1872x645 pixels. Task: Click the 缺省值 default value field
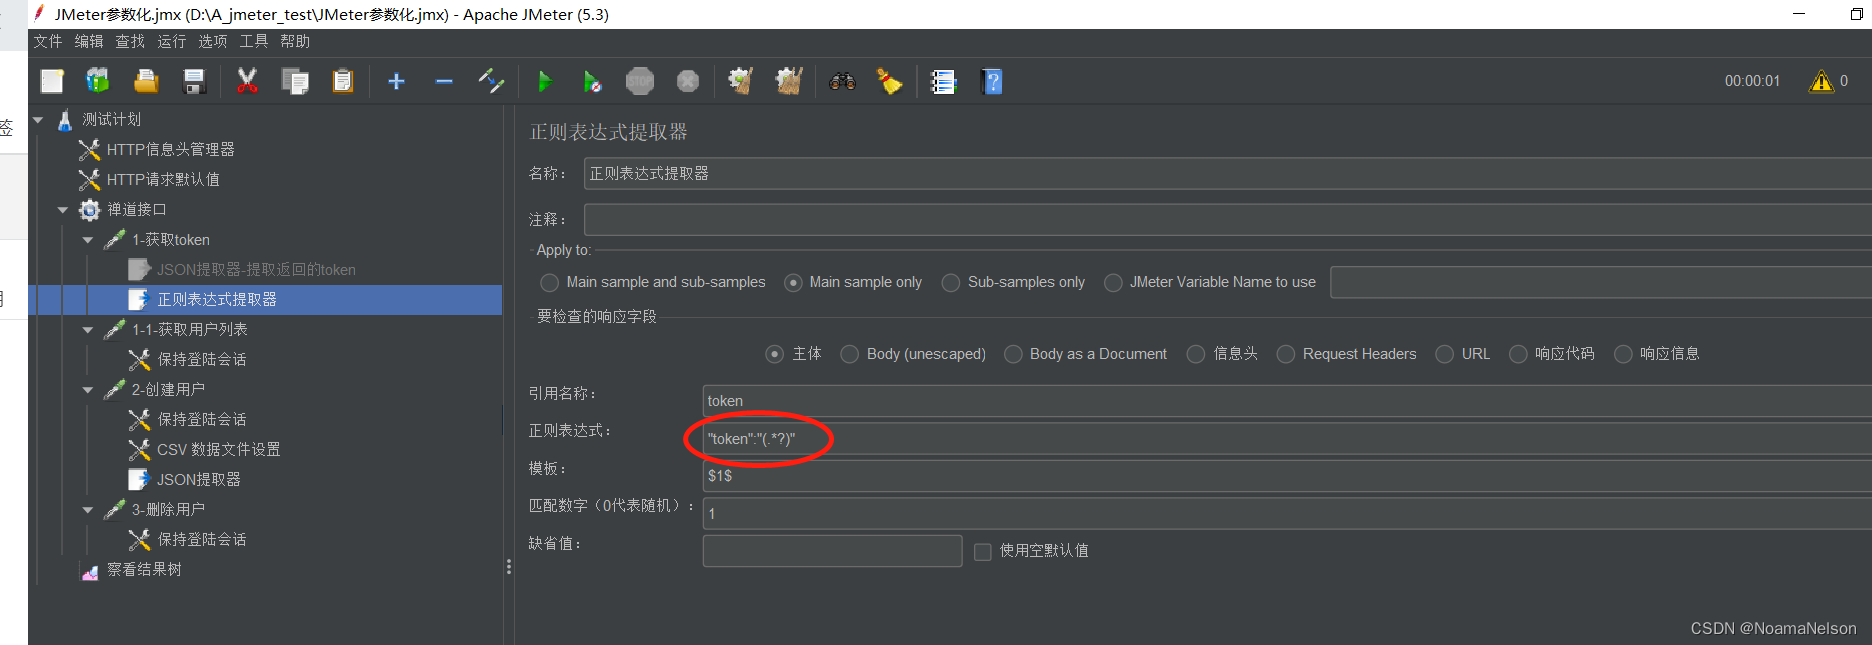tap(832, 551)
